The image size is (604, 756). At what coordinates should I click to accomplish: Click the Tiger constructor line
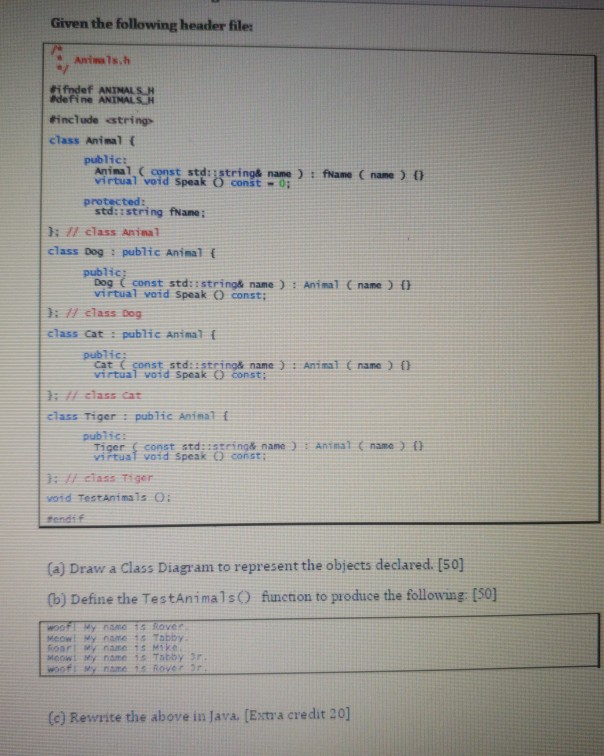(x=258, y=446)
